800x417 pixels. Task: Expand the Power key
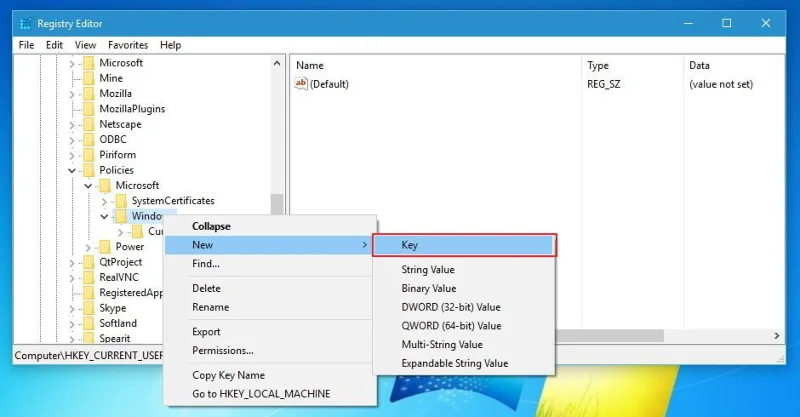click(x=88, y=248)
